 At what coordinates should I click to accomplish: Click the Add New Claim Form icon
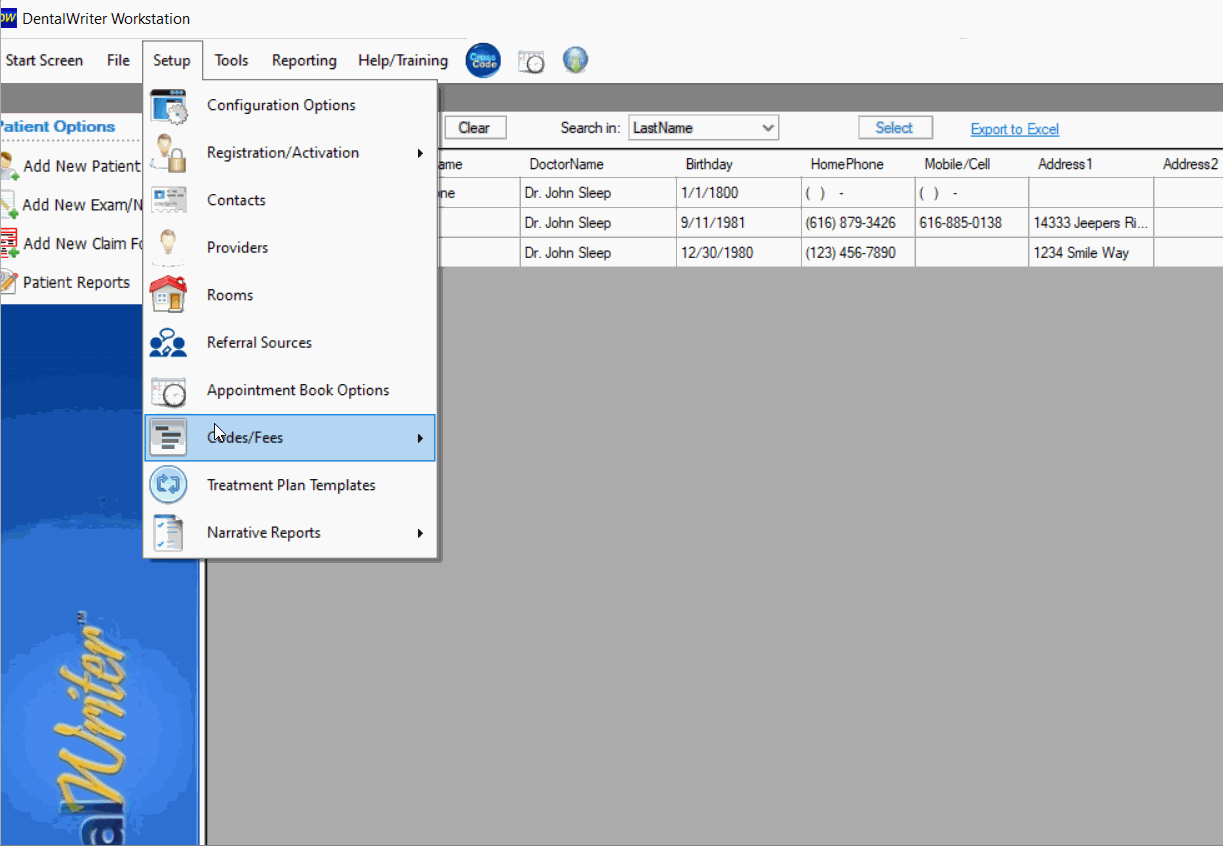9,244
